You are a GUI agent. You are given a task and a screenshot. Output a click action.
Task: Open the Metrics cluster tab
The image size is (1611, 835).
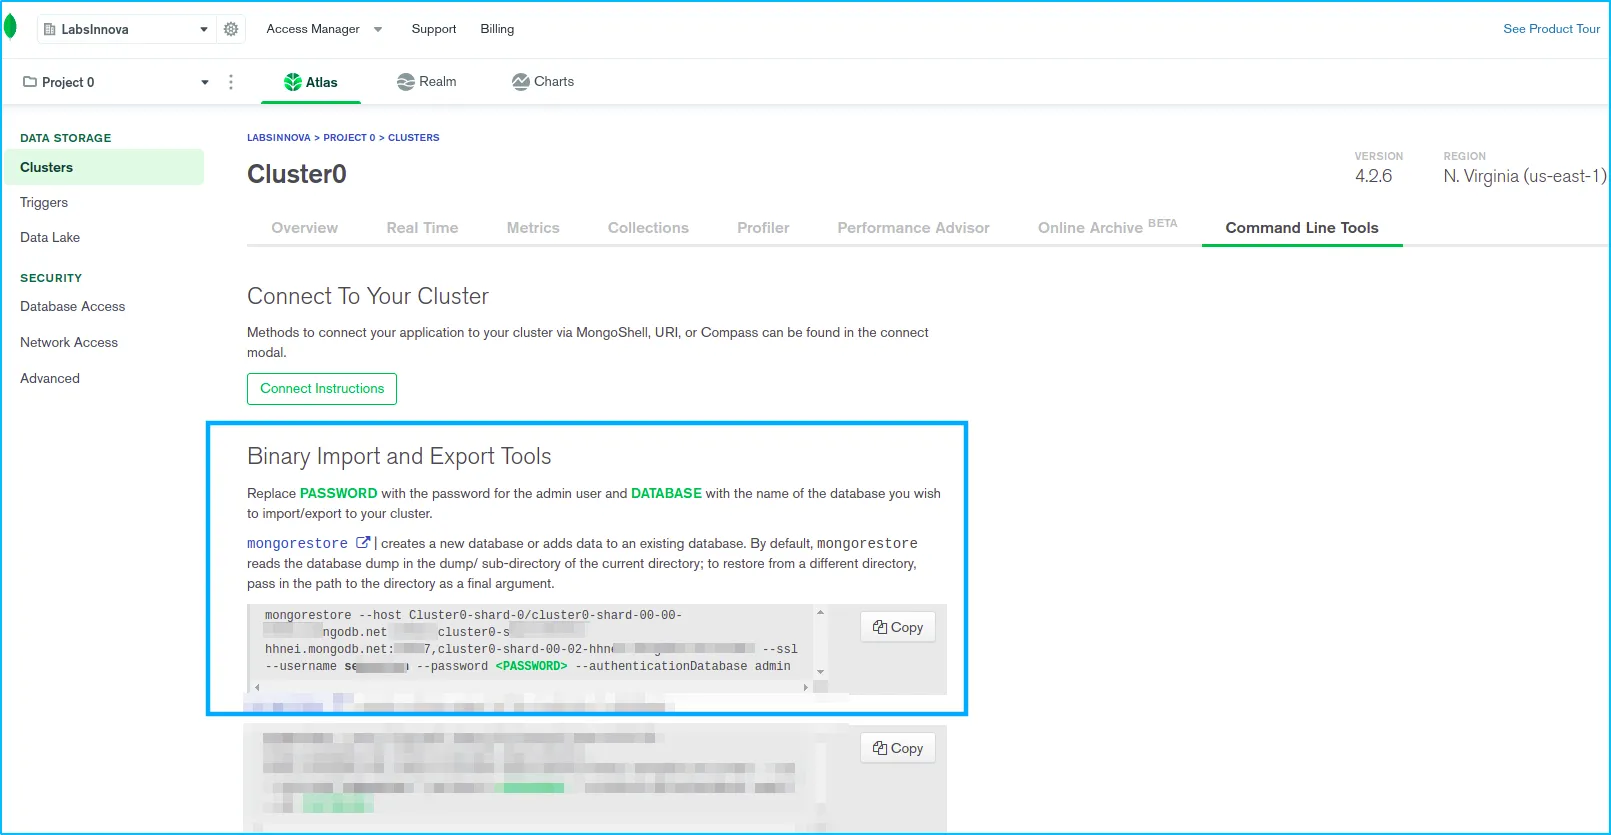point(533,228)
